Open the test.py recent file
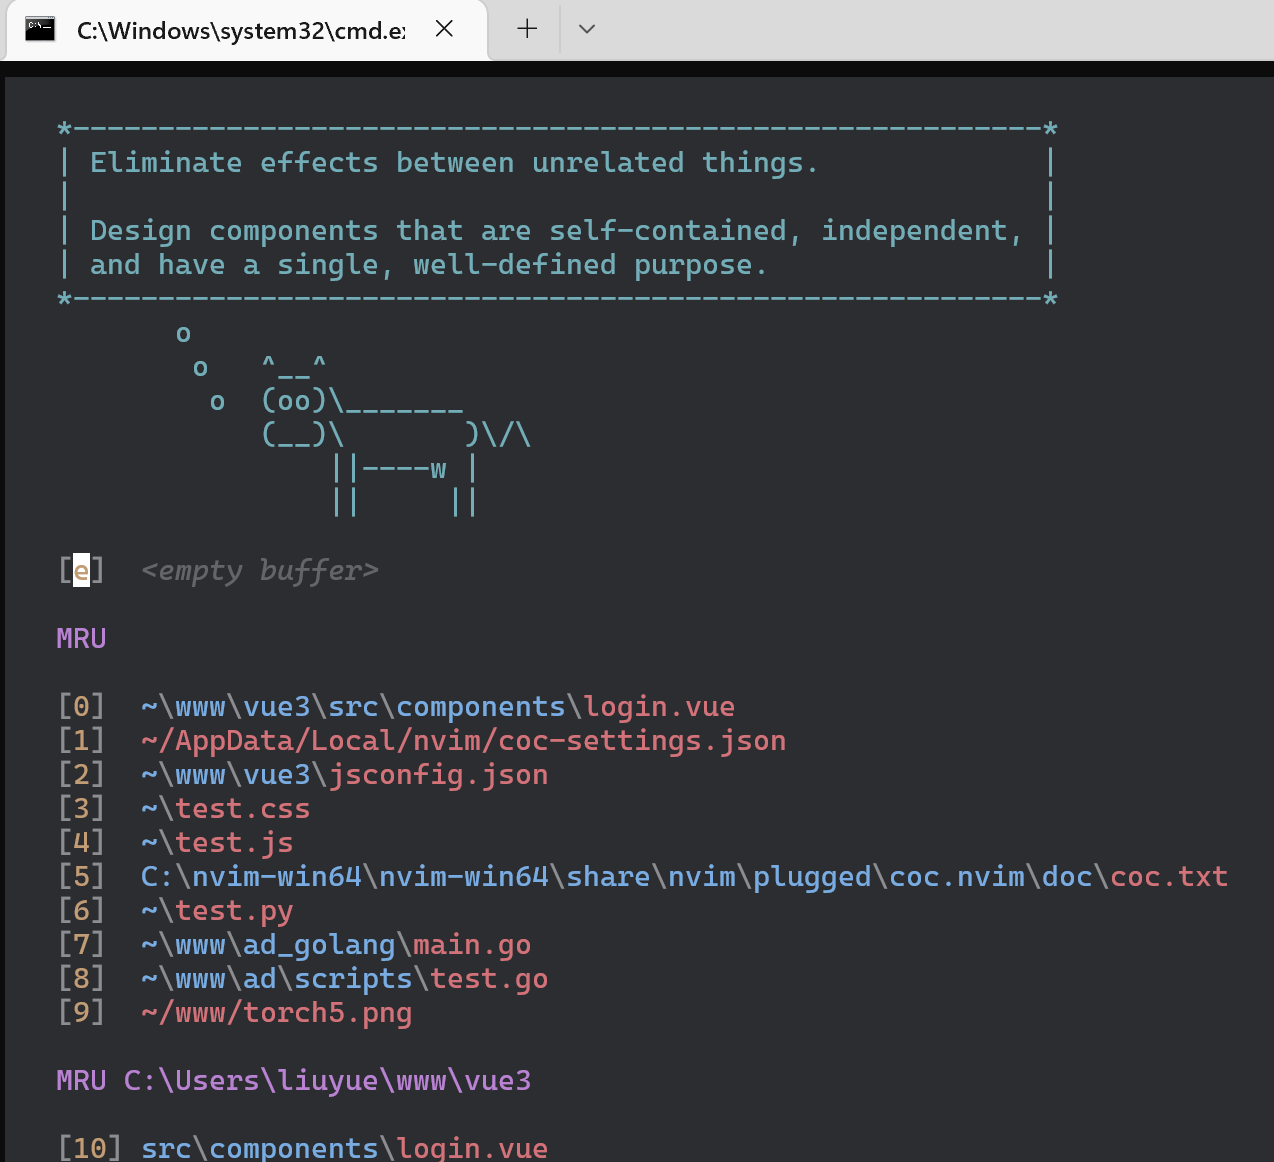 coord(217,911)
